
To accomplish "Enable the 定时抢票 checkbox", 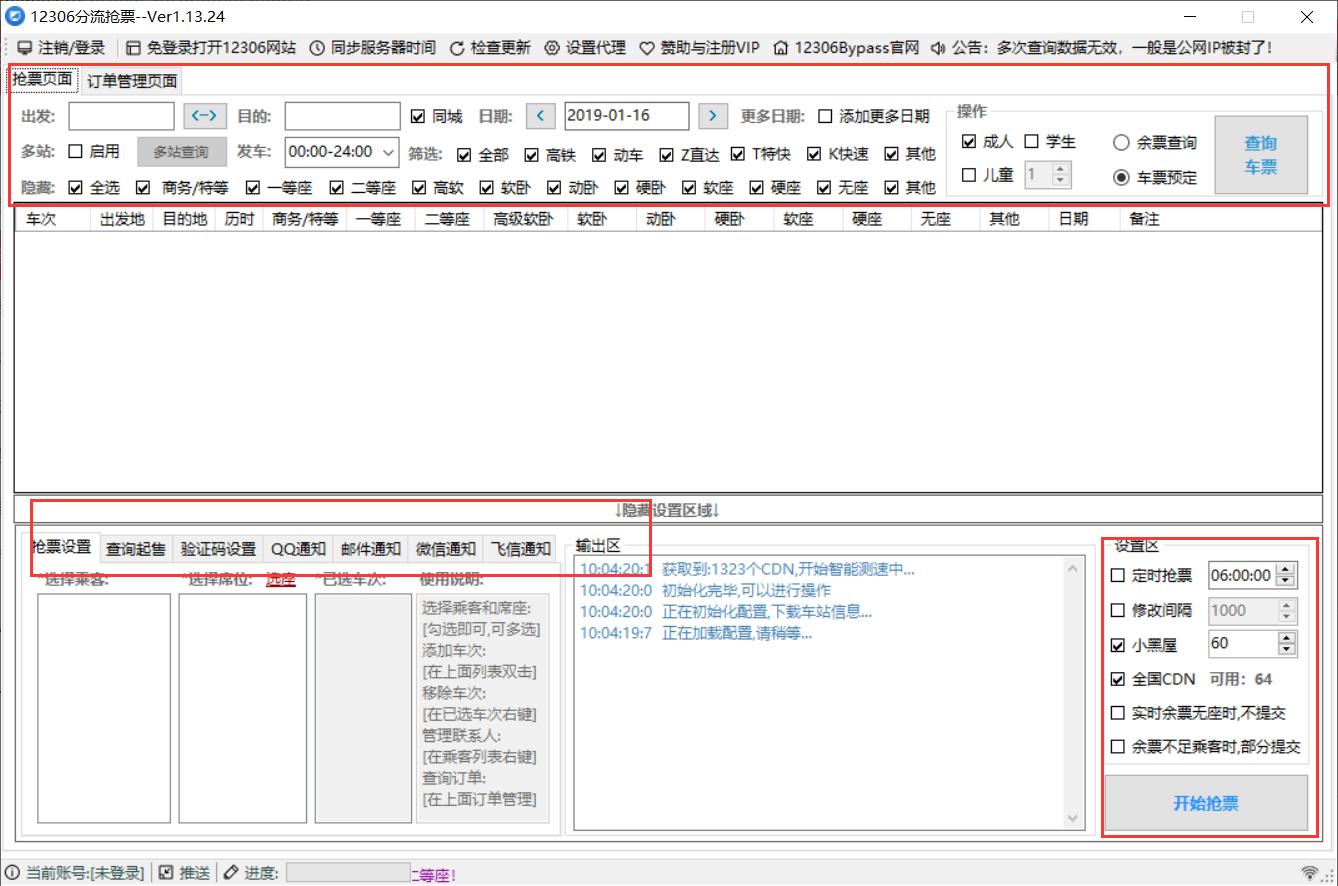I will [x=1118, y=575].
